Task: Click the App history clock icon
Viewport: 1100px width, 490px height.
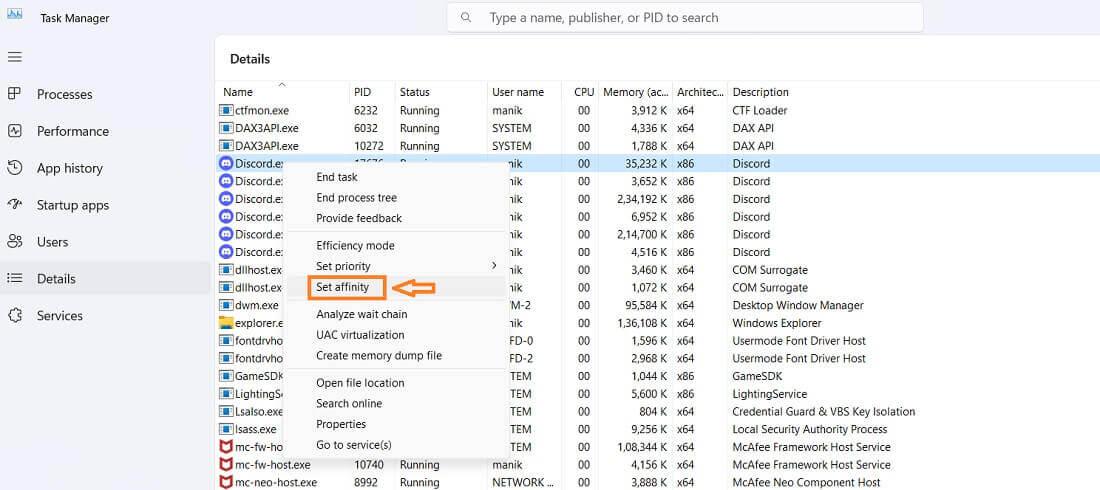Action: (14, 168)
